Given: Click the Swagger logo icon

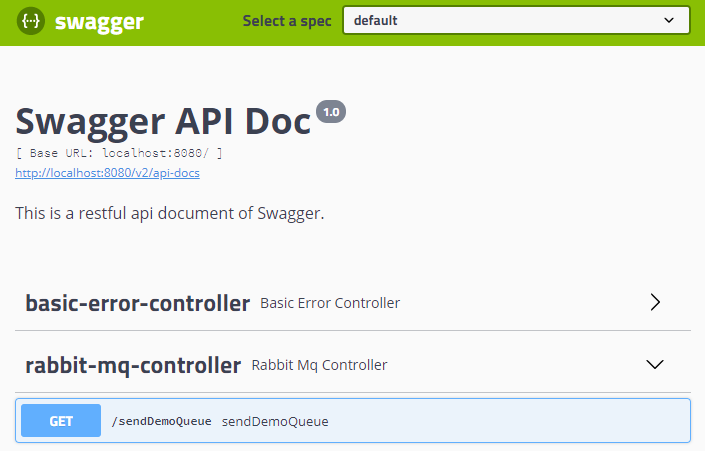Looking at the screenshot, I should coord(31,21).
